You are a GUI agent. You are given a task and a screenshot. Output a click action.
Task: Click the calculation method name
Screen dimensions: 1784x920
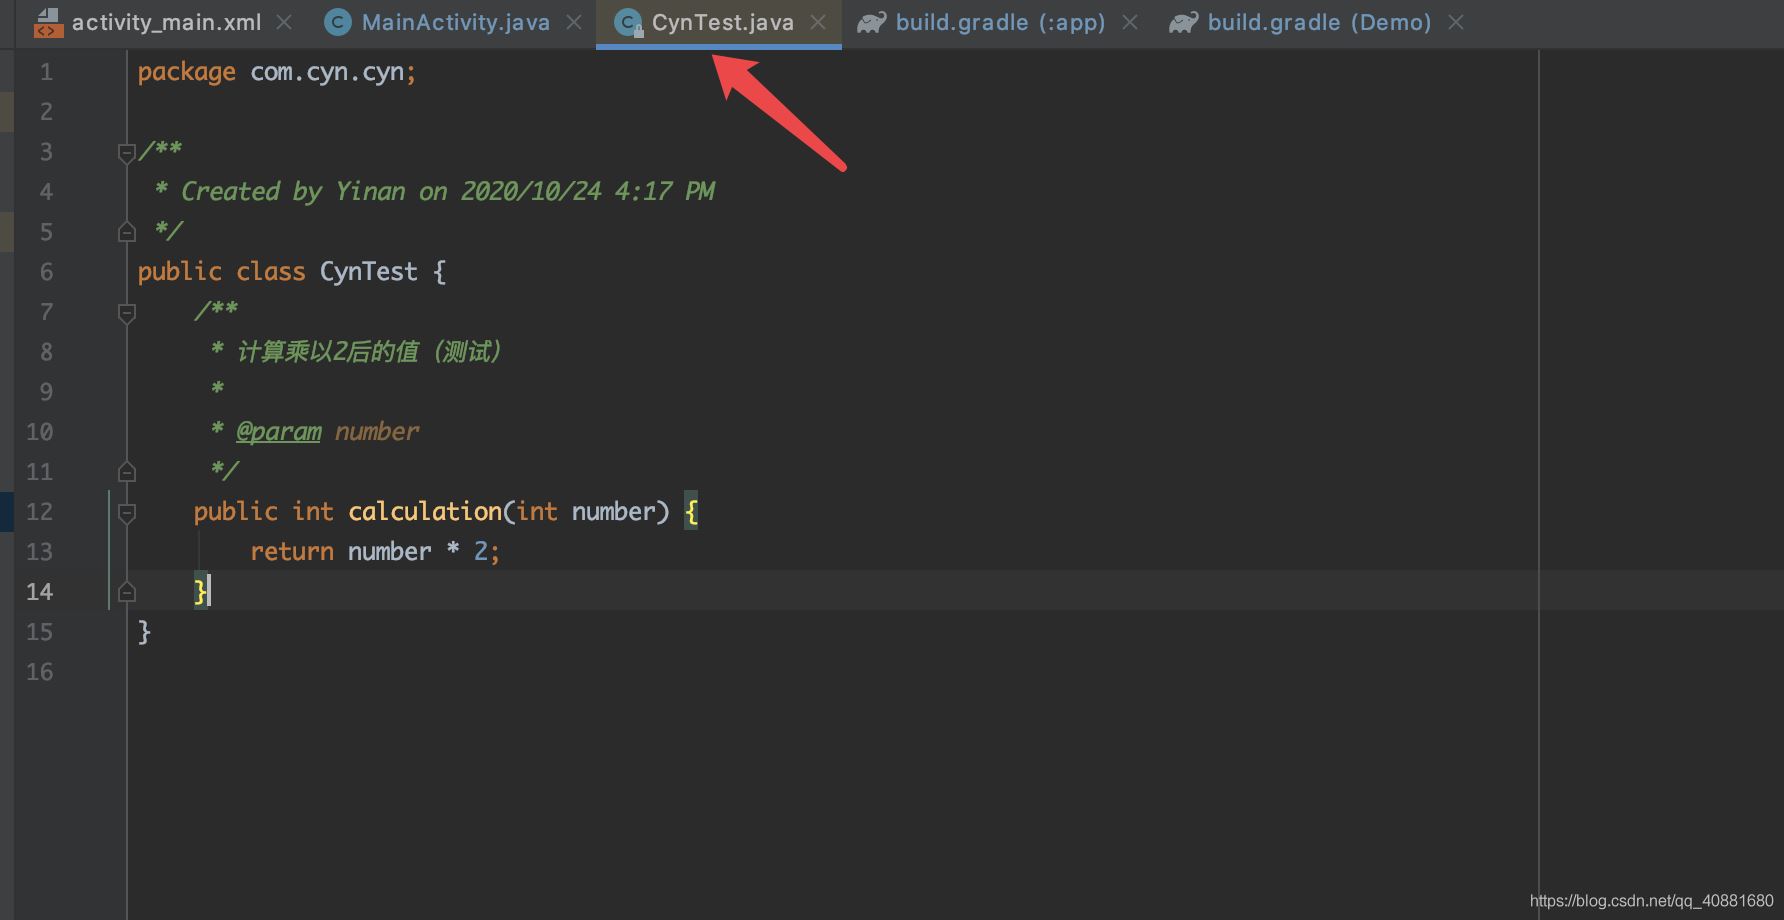point(425,512)
